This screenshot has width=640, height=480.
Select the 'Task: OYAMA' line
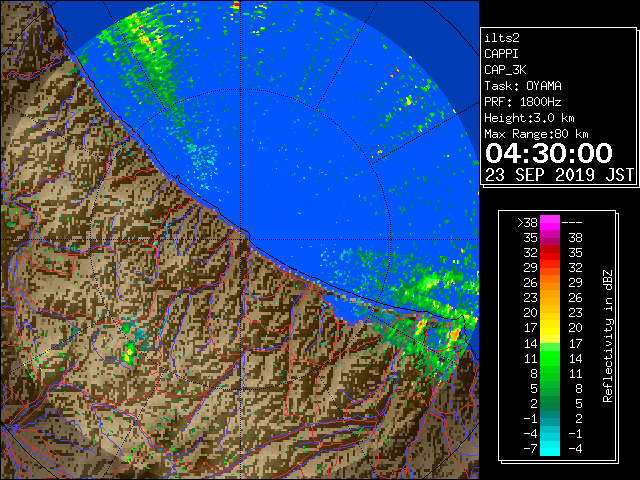point(523,86)
